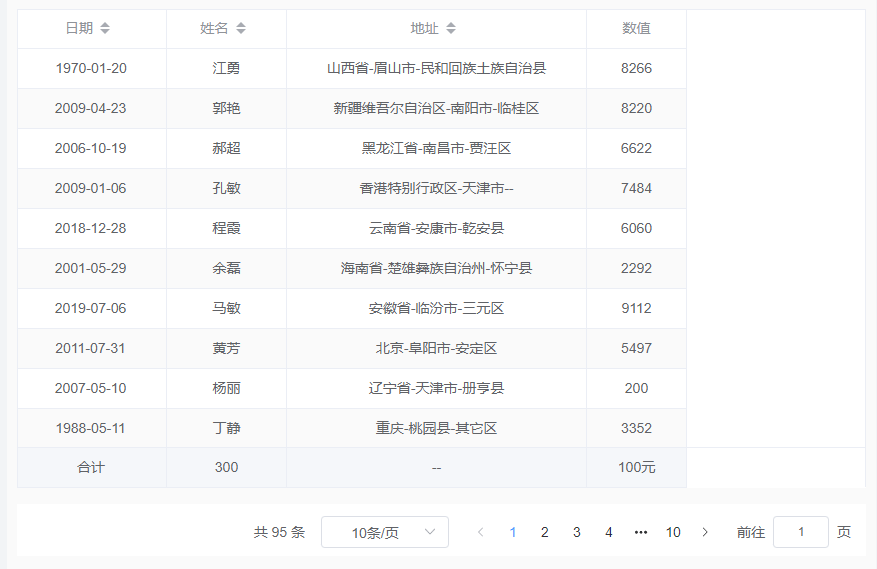Click the 合计 summary label
877x569 pixels.
click(x=91, y=467)
